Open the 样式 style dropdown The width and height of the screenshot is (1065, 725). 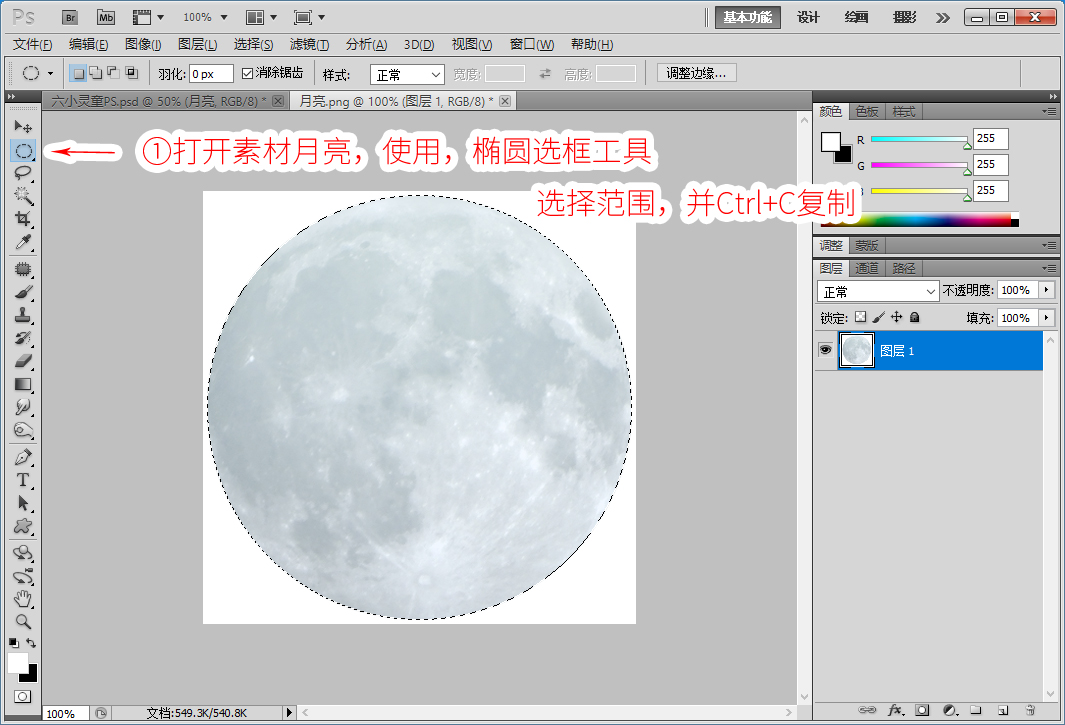407,74
